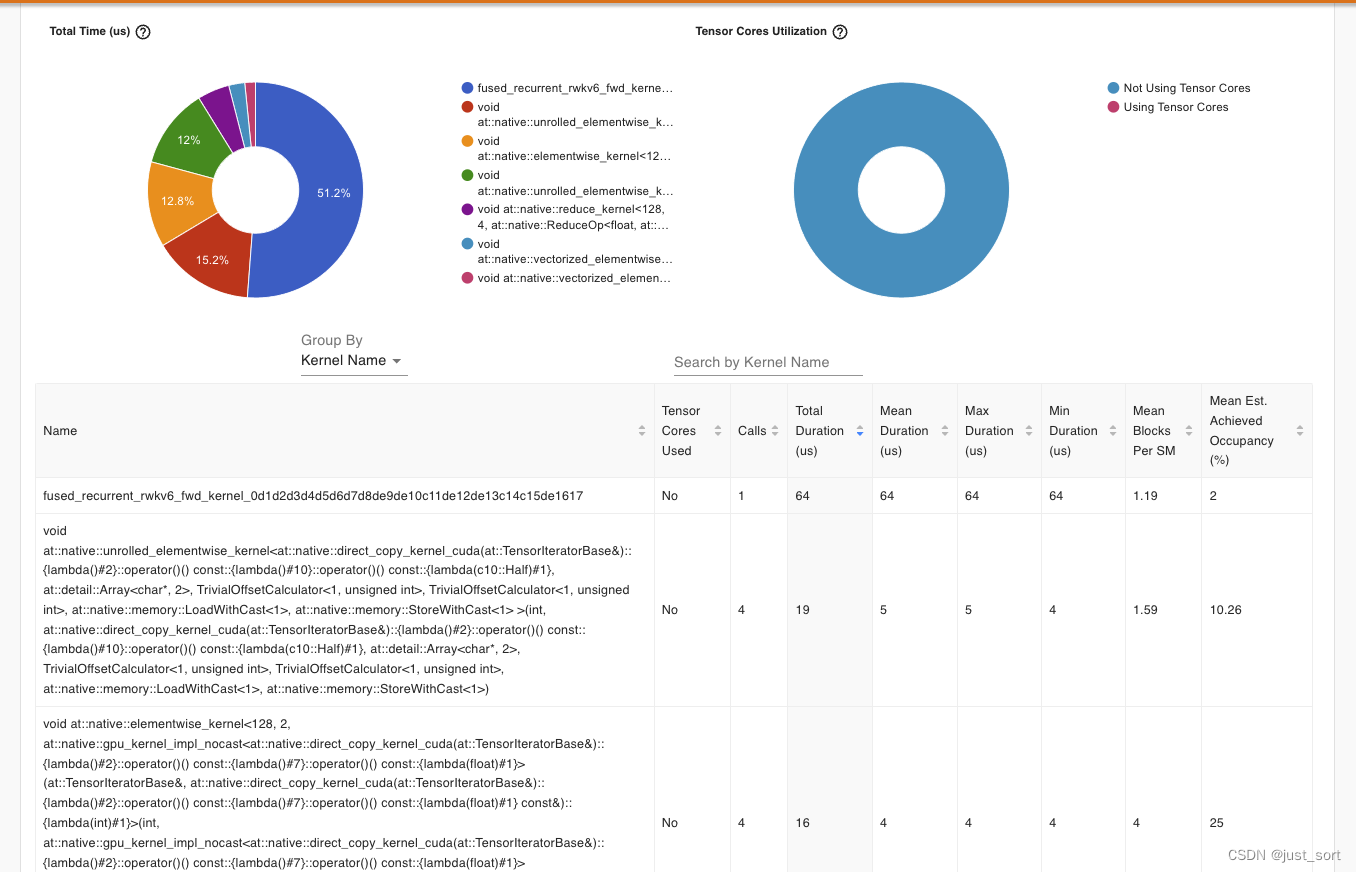
Task: Sort by Min Duration arrows
Action: pyautogui.click(x=1113, y=431)
